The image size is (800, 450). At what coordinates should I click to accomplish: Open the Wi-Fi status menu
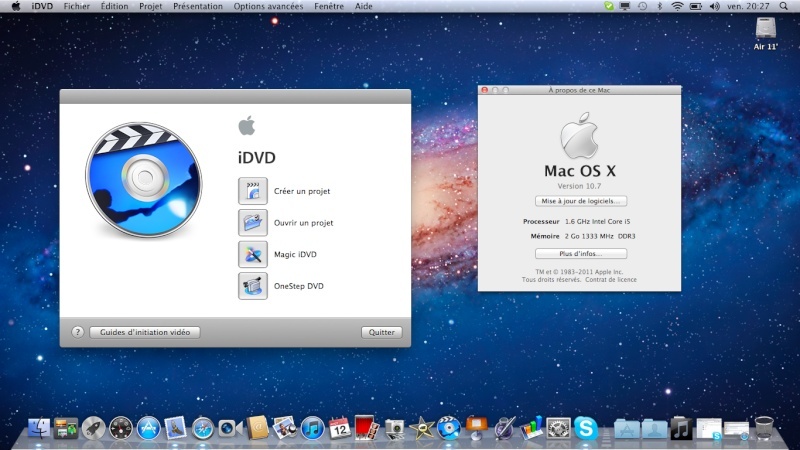(x=677, y=6)
